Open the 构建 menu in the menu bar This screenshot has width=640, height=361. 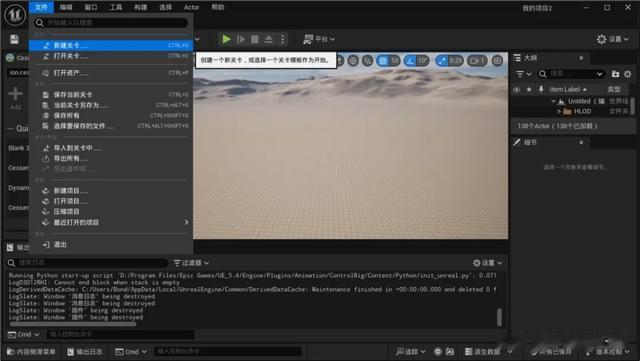coord(140,7)
